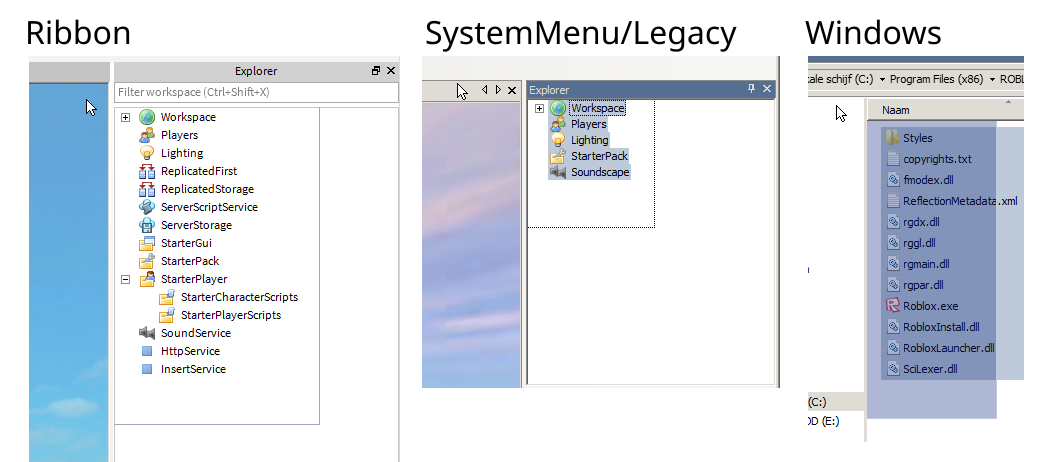Select rgdx.dll file name
The image size is (1038, 462).
[x=921, y=222]
